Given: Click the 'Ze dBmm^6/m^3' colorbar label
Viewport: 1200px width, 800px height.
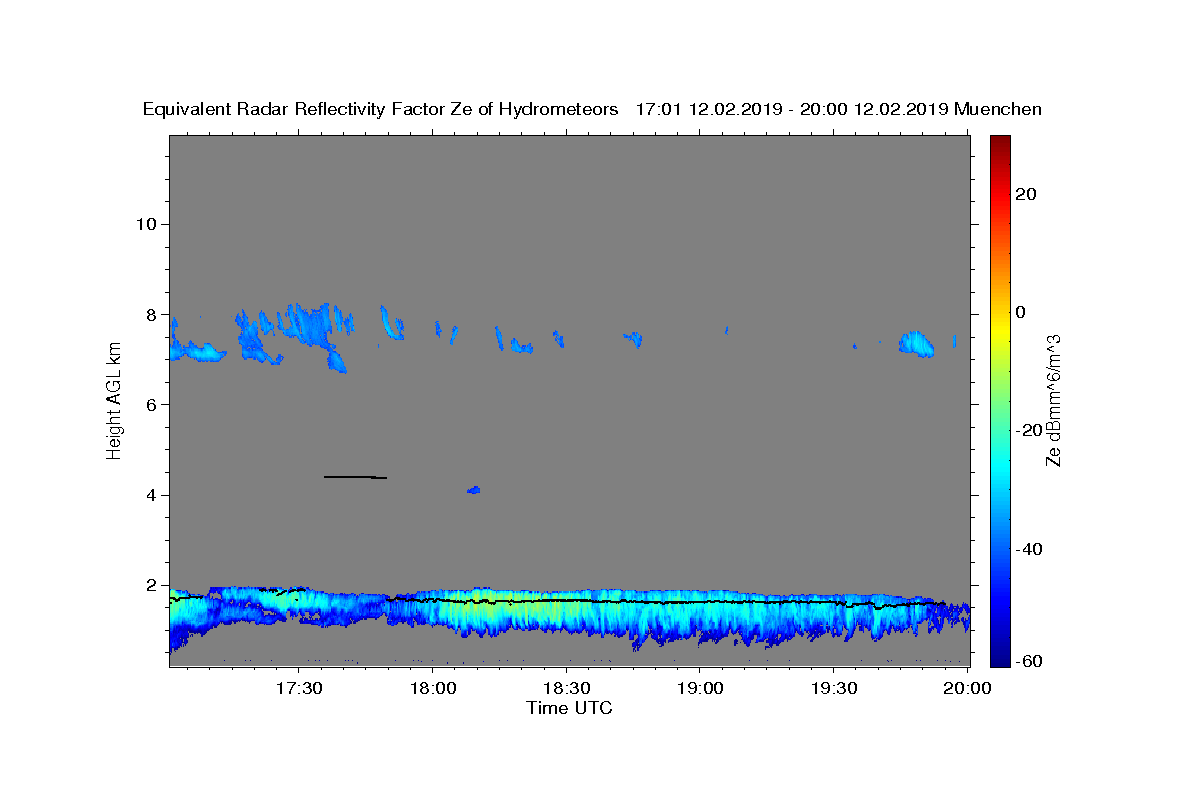Looking at the screenshot, I should [1053, 400].
